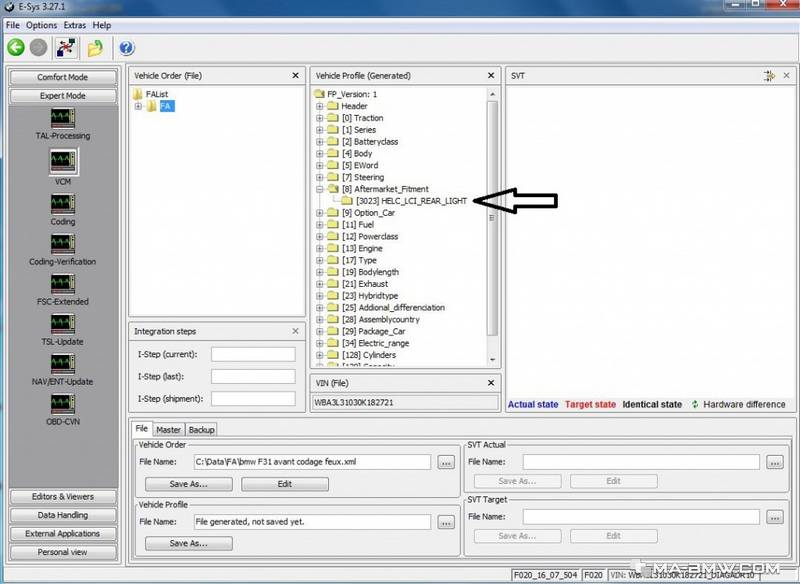Browse for the Vehicle Order file
This screenshot has height=584, width=800.
pyautogui.click(x=446, y=463)
